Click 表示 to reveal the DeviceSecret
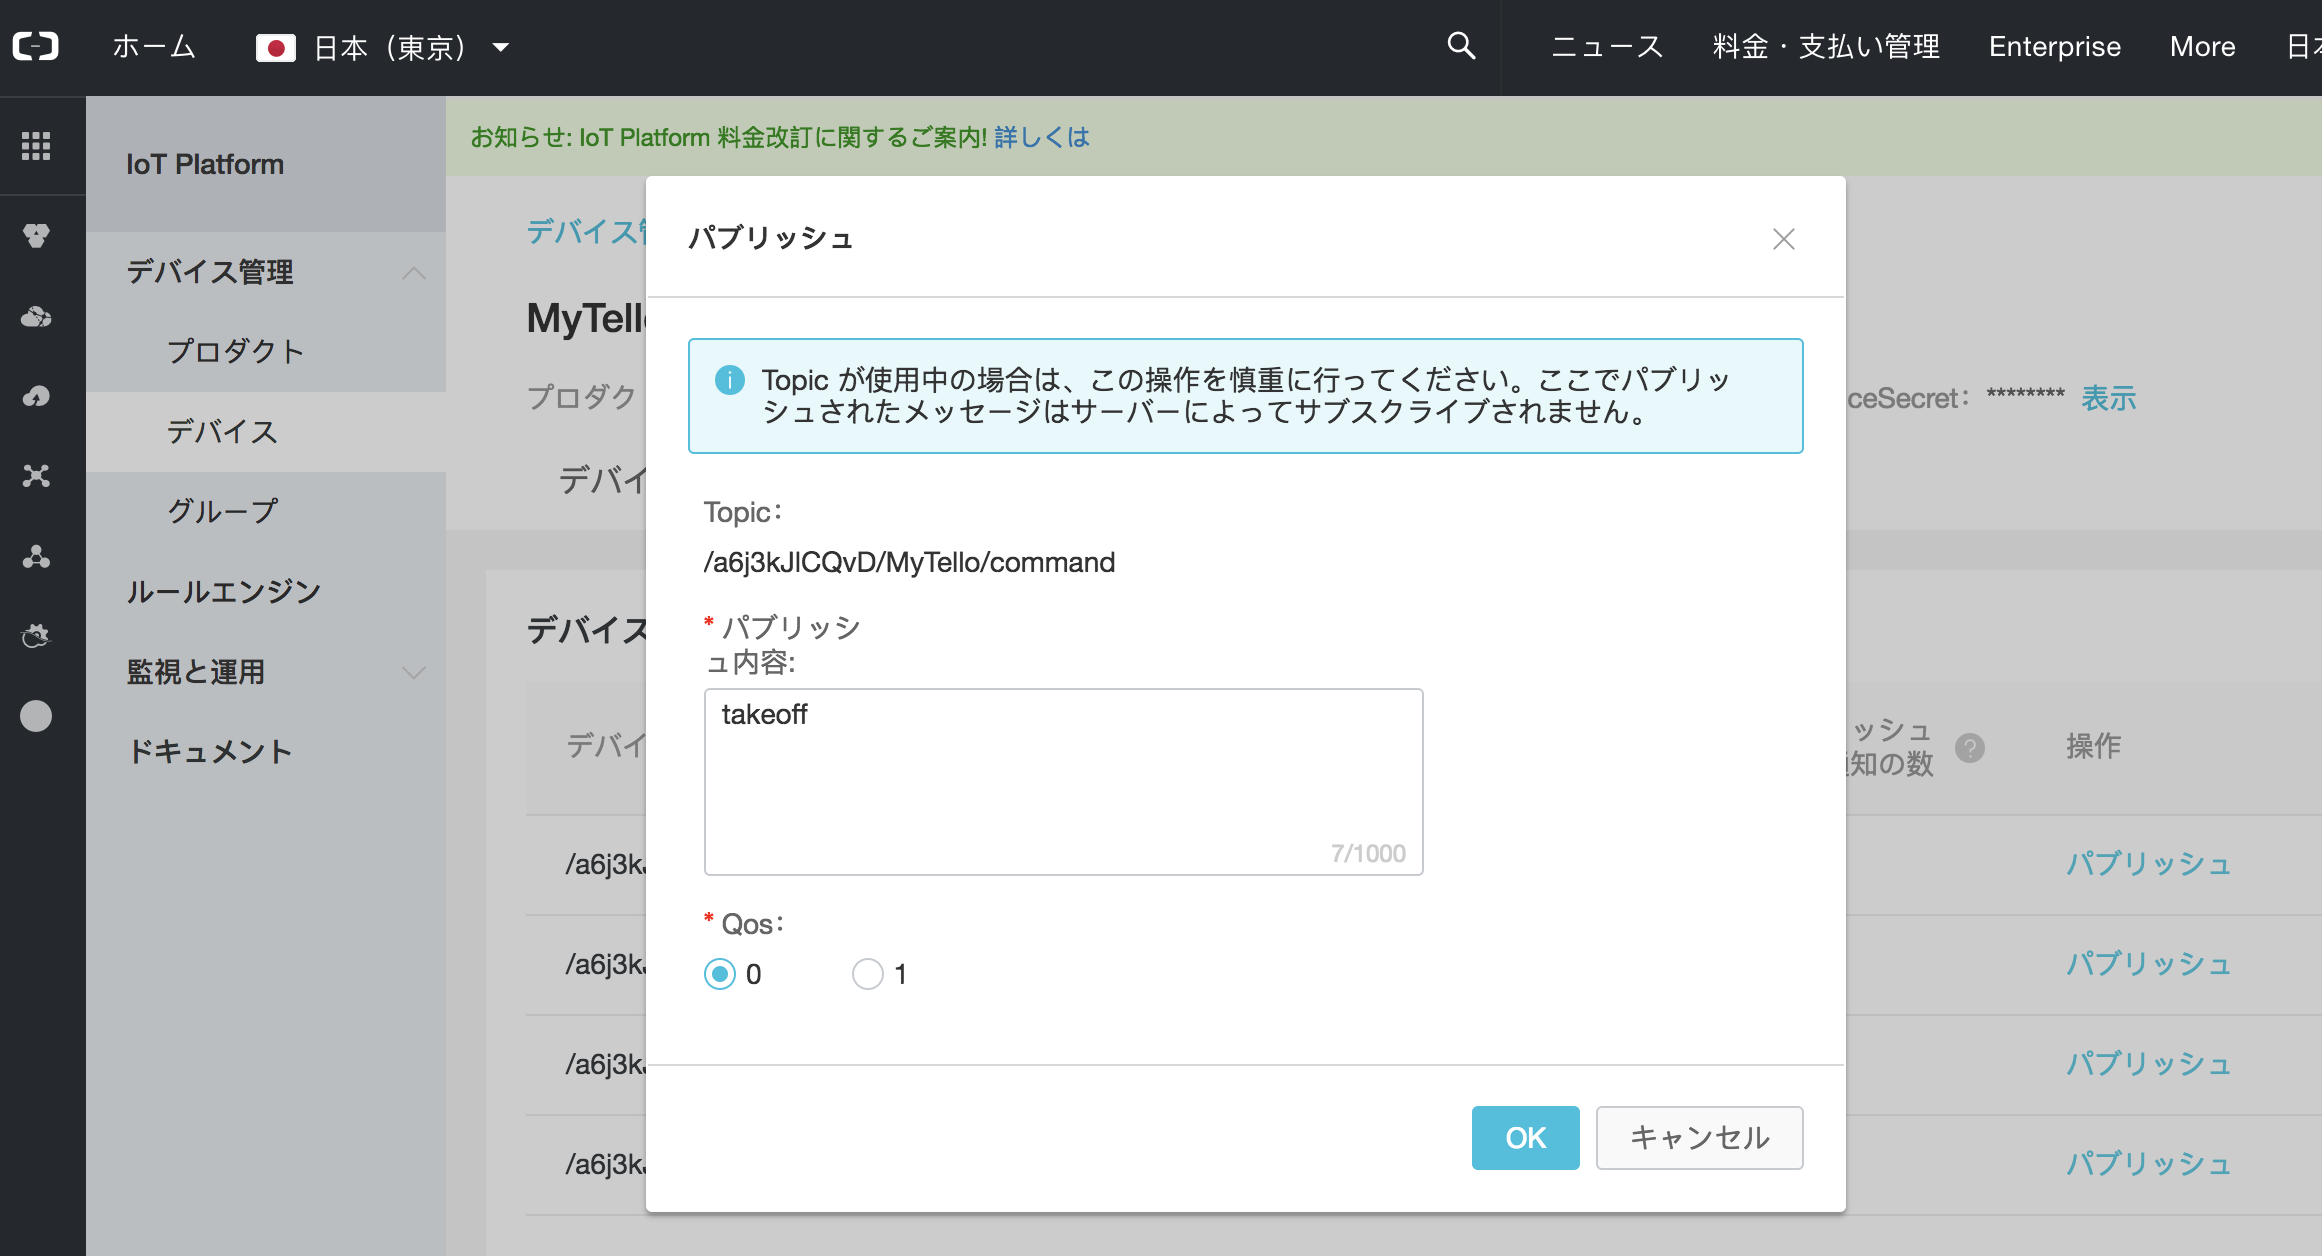Viewport: 2322px width, 1256px height. 2106,397
